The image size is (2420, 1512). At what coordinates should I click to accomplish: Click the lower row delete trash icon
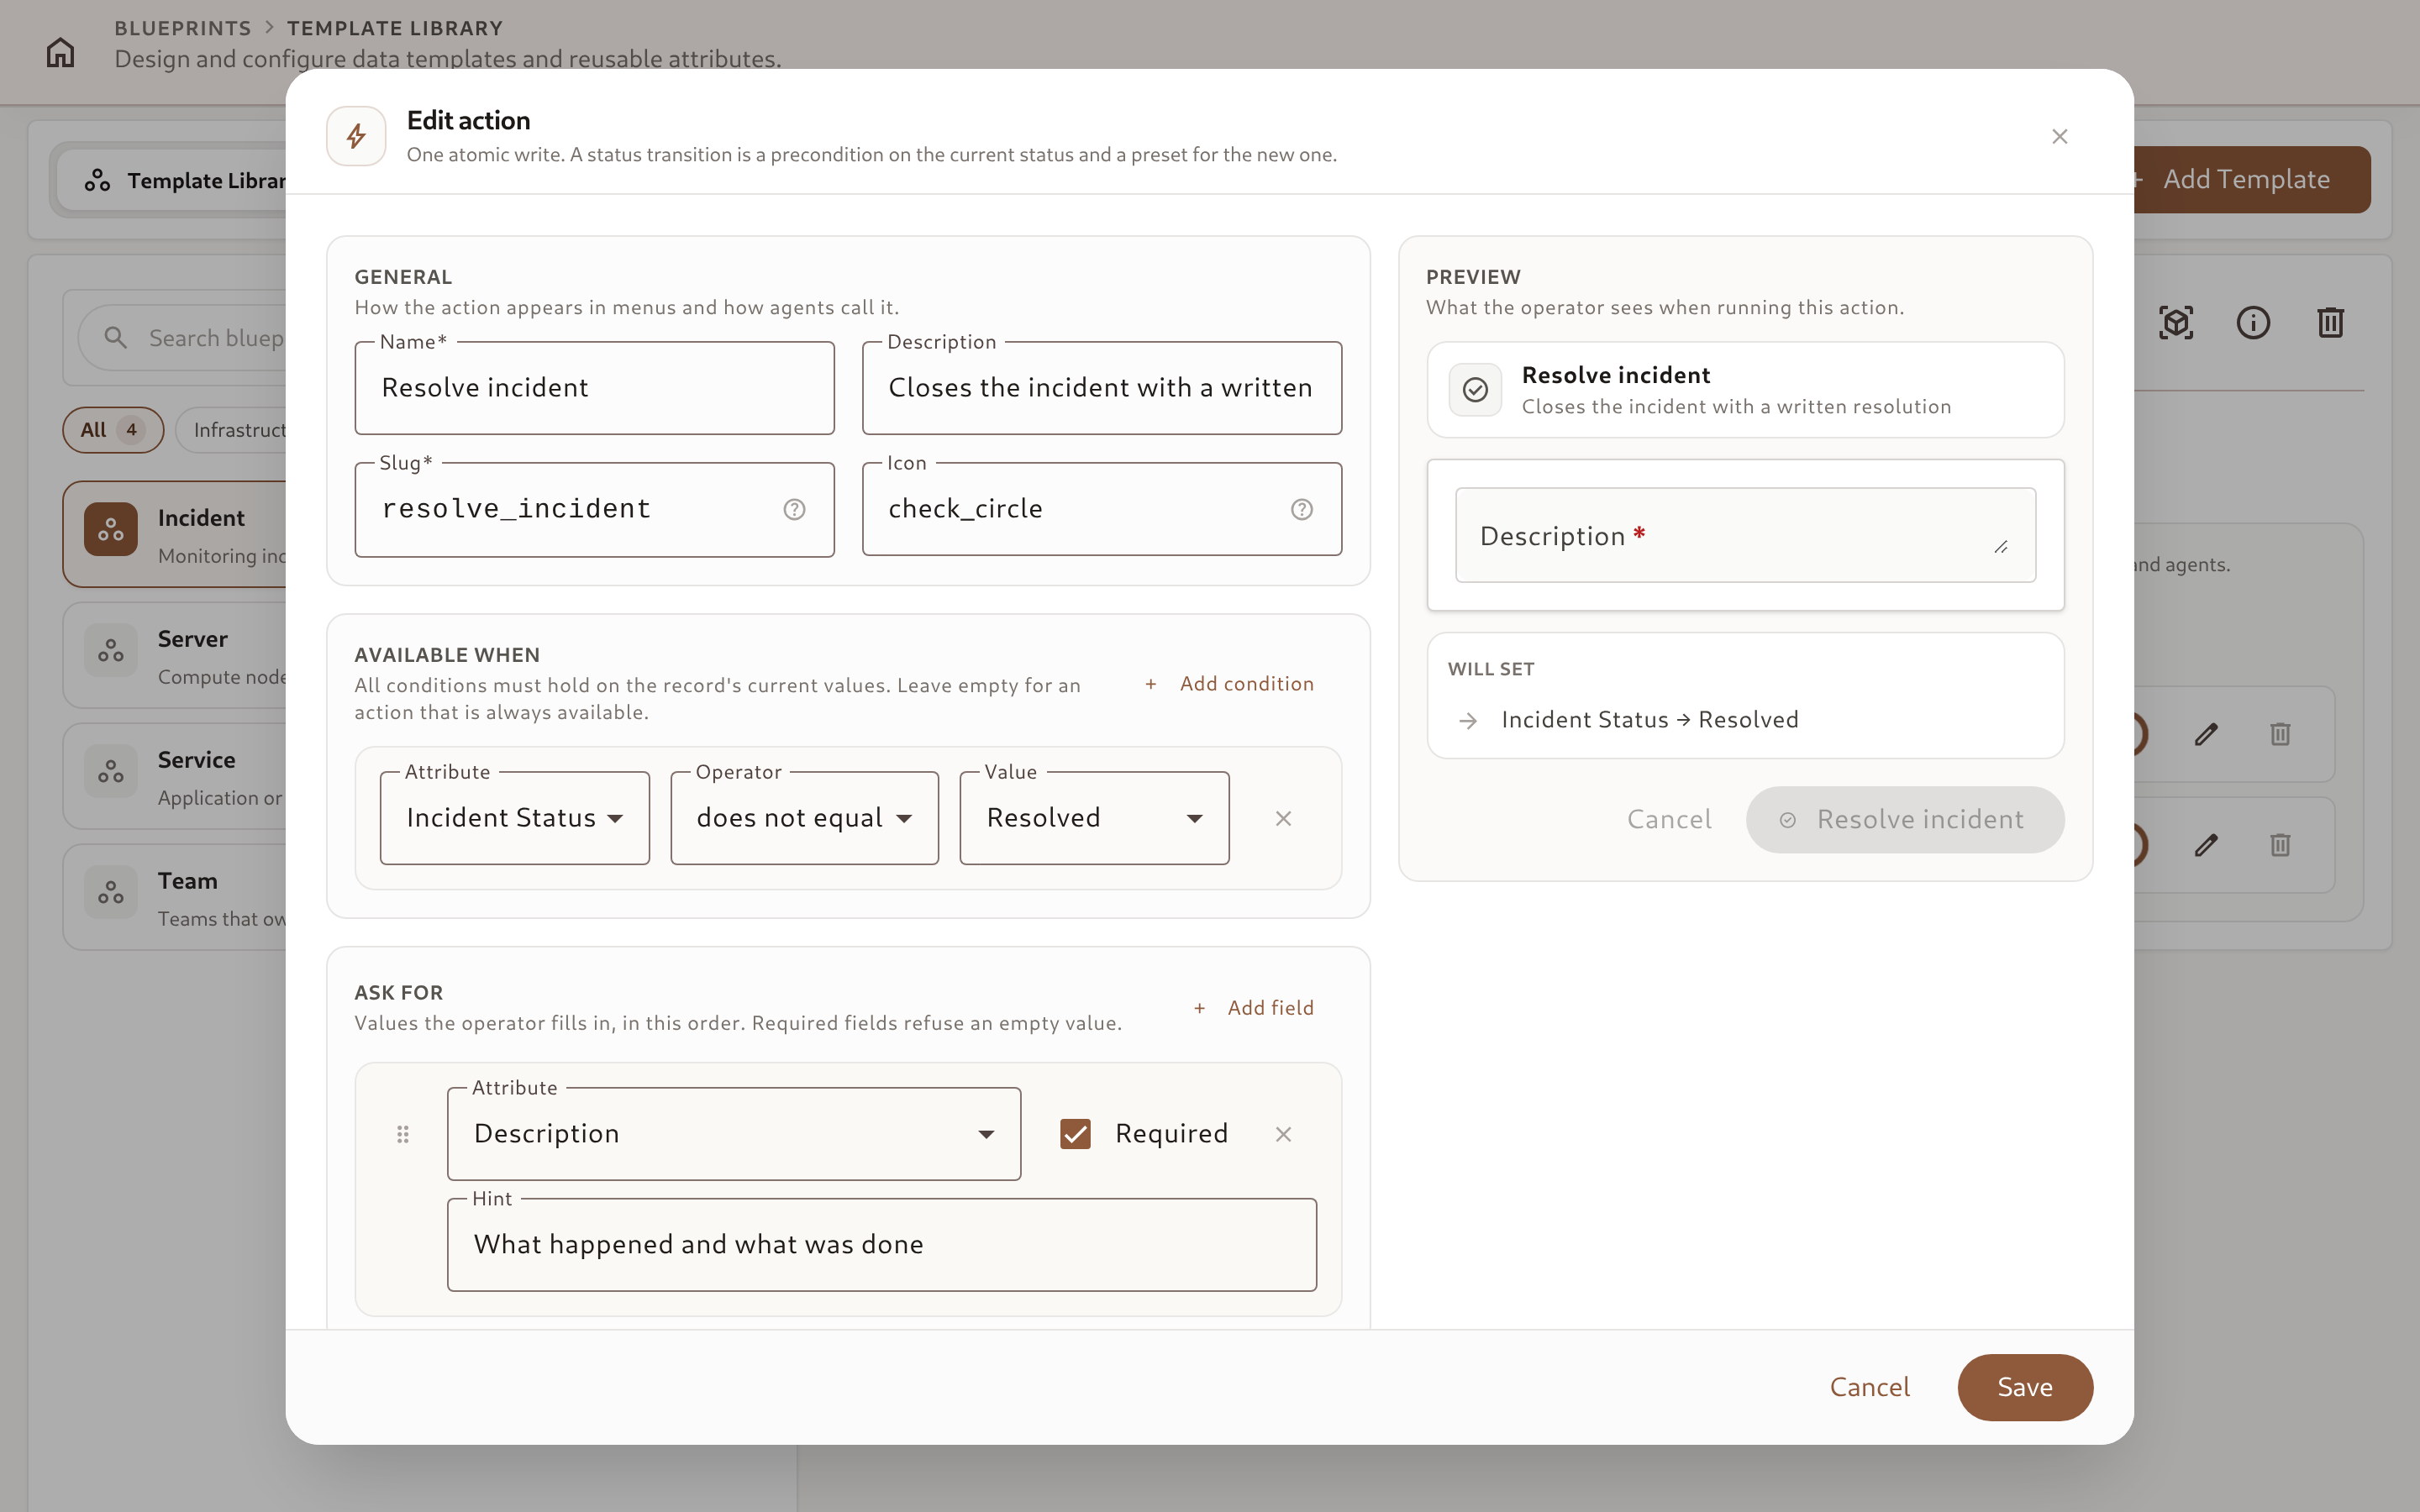[x=2280, y=845]
